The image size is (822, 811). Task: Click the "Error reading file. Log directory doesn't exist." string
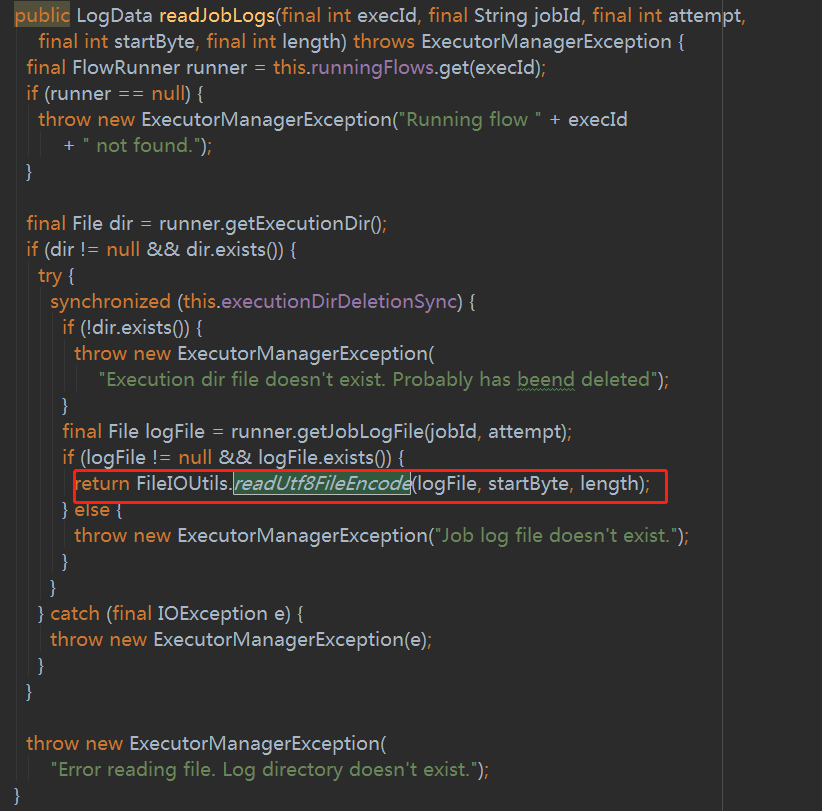coord(264,770)
